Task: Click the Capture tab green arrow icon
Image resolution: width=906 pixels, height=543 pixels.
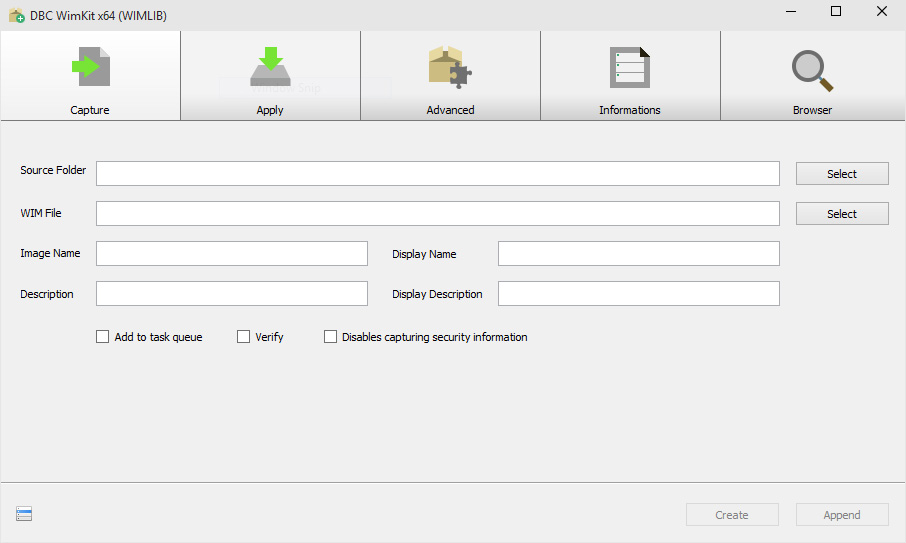Action: click(x=90, y=67)
